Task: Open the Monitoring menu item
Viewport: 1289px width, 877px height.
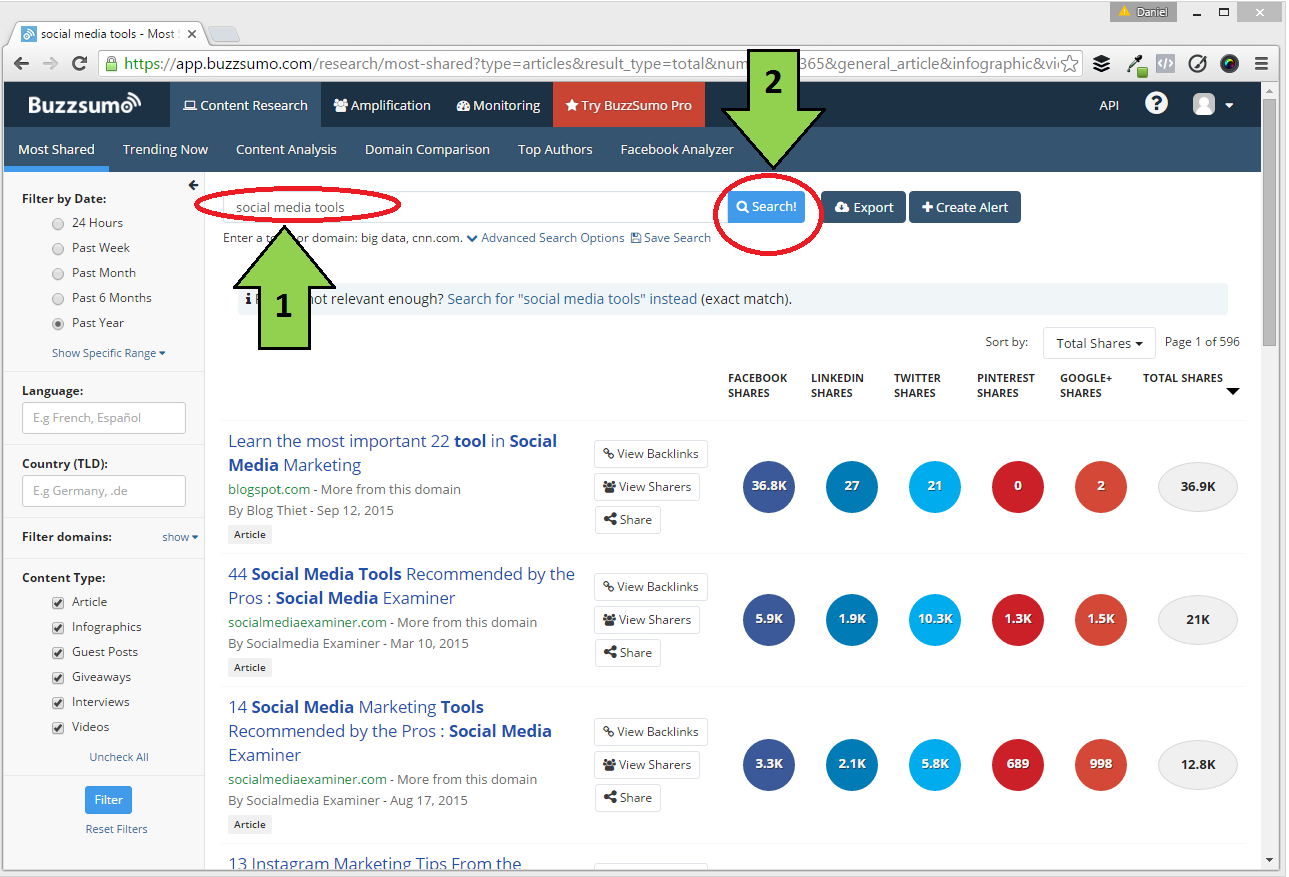Action: (x=498, y=105)
